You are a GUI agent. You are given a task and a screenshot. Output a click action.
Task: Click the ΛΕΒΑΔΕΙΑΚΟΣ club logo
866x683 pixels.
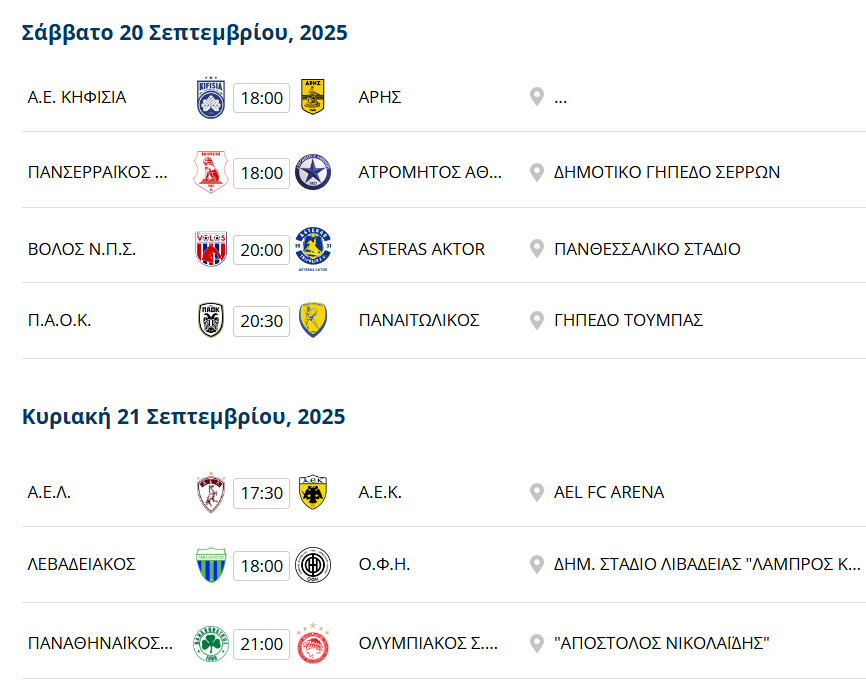coord(211,564)
